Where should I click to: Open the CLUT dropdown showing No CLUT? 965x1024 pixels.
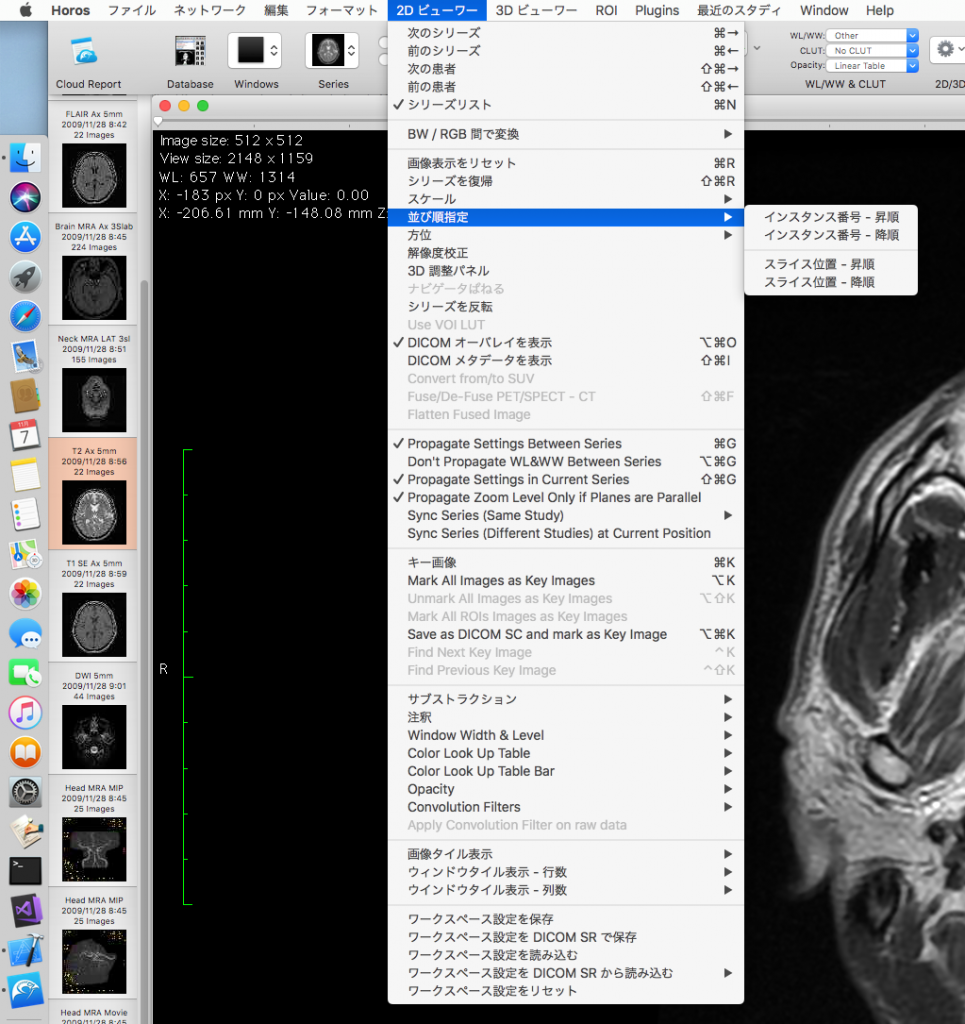click(x=872, y=50)
